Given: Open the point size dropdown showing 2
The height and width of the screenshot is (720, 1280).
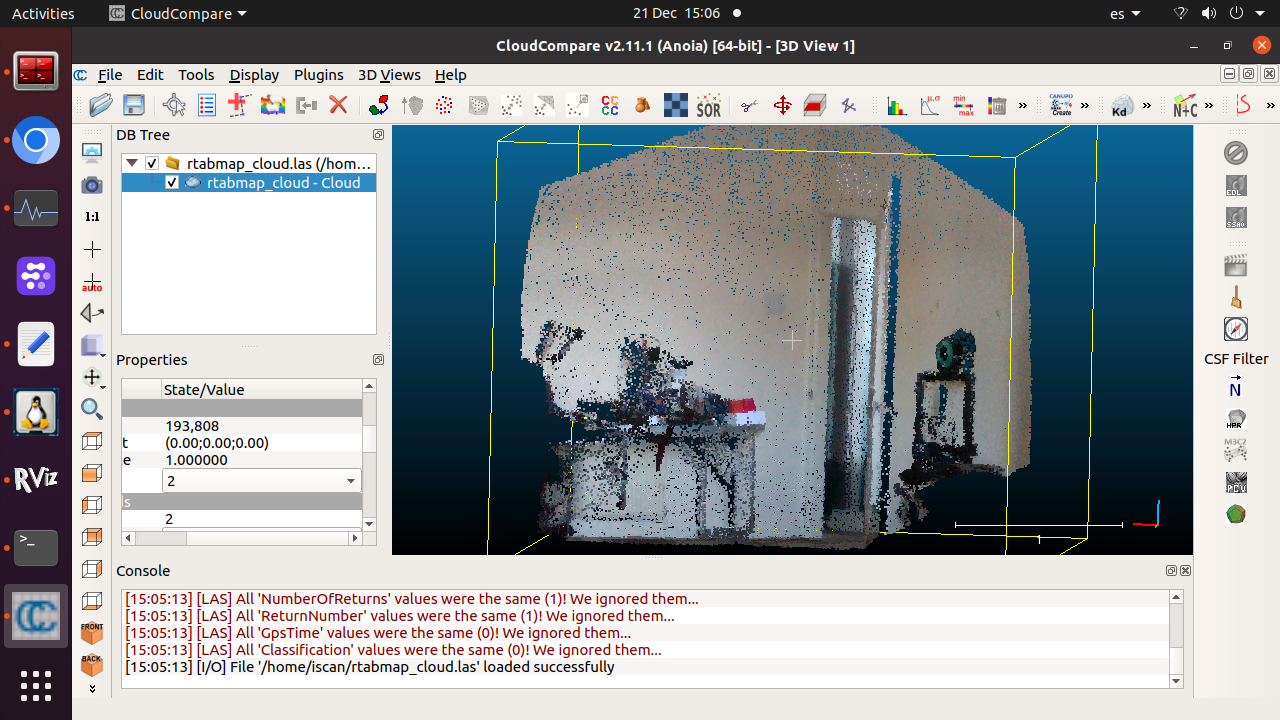Looking at the screenshot, I should [x=261, y=481].
